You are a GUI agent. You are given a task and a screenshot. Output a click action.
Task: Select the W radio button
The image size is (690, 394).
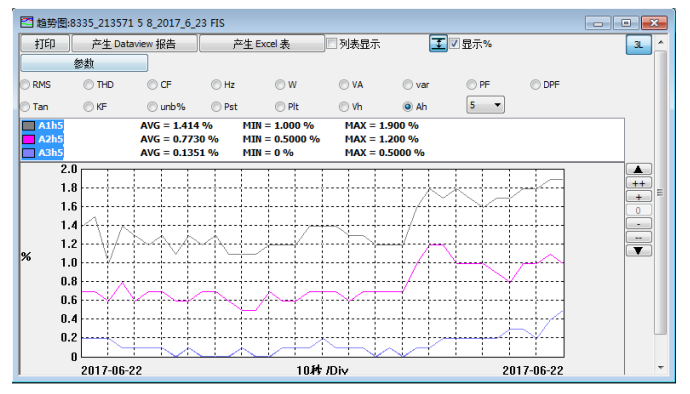pyautogui.click(x=280, y=85)
